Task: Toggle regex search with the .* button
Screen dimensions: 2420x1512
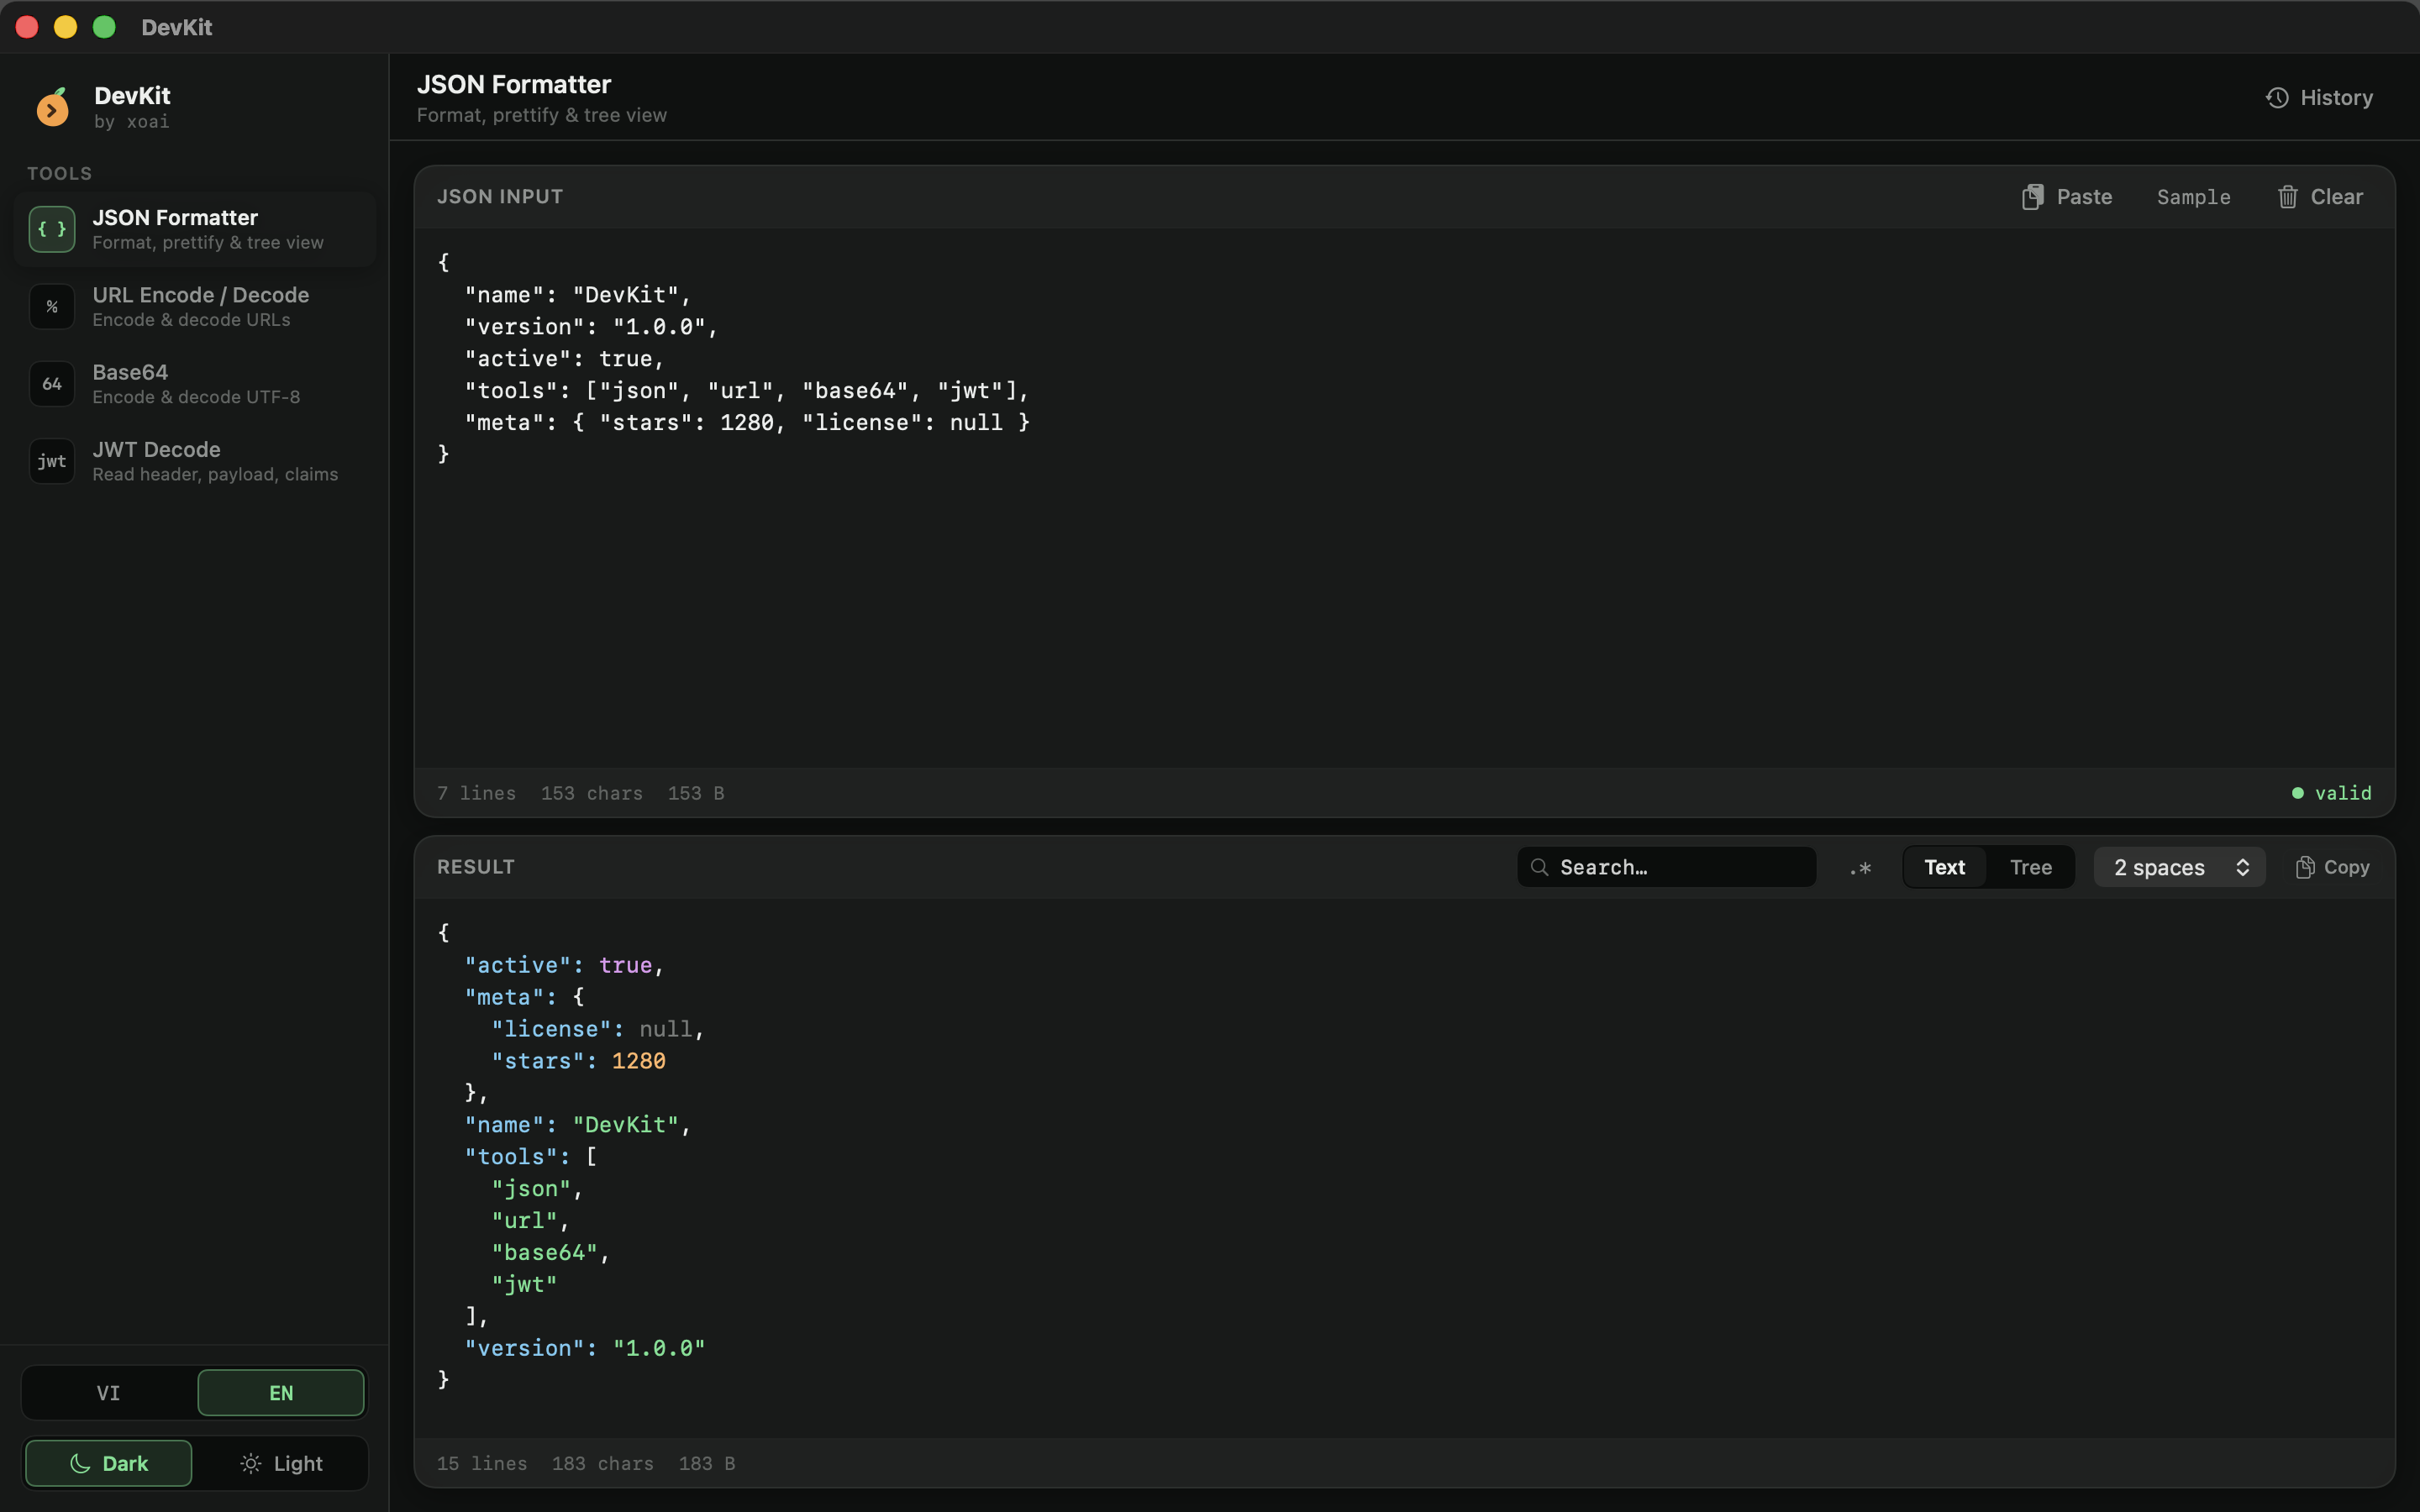Action: [x=1860, y=868]
